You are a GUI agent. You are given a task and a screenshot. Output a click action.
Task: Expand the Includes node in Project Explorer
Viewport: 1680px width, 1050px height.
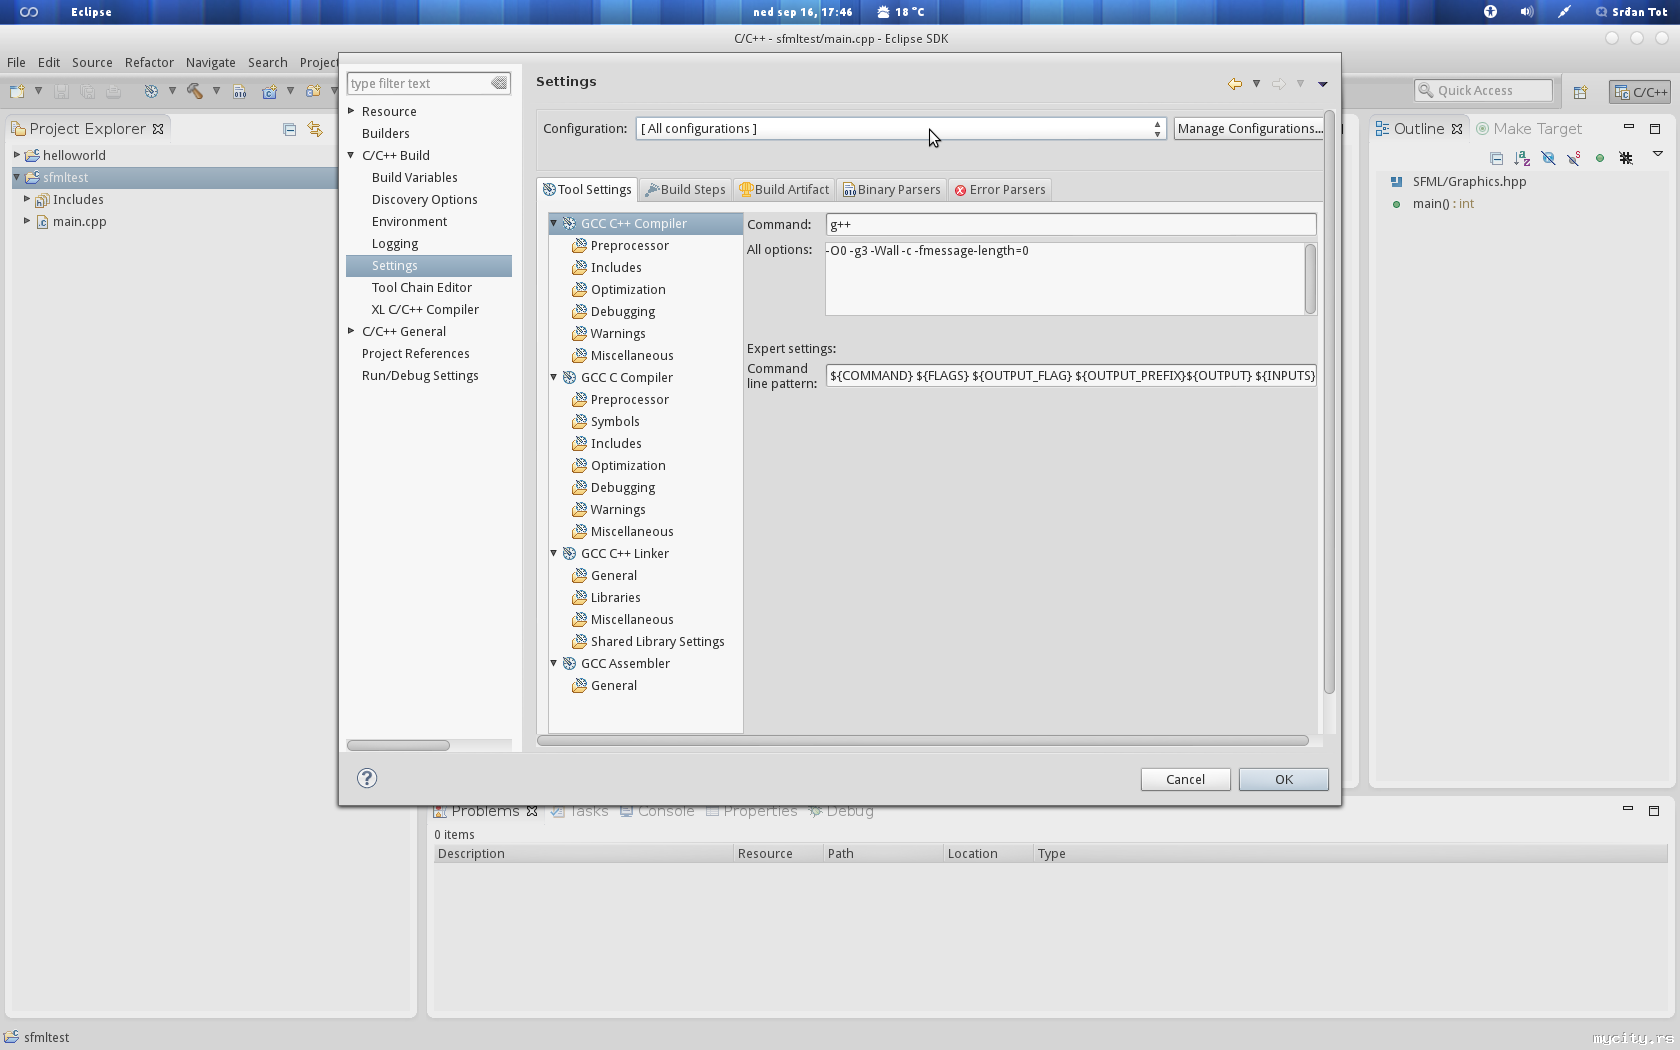[x=27, y=199]
